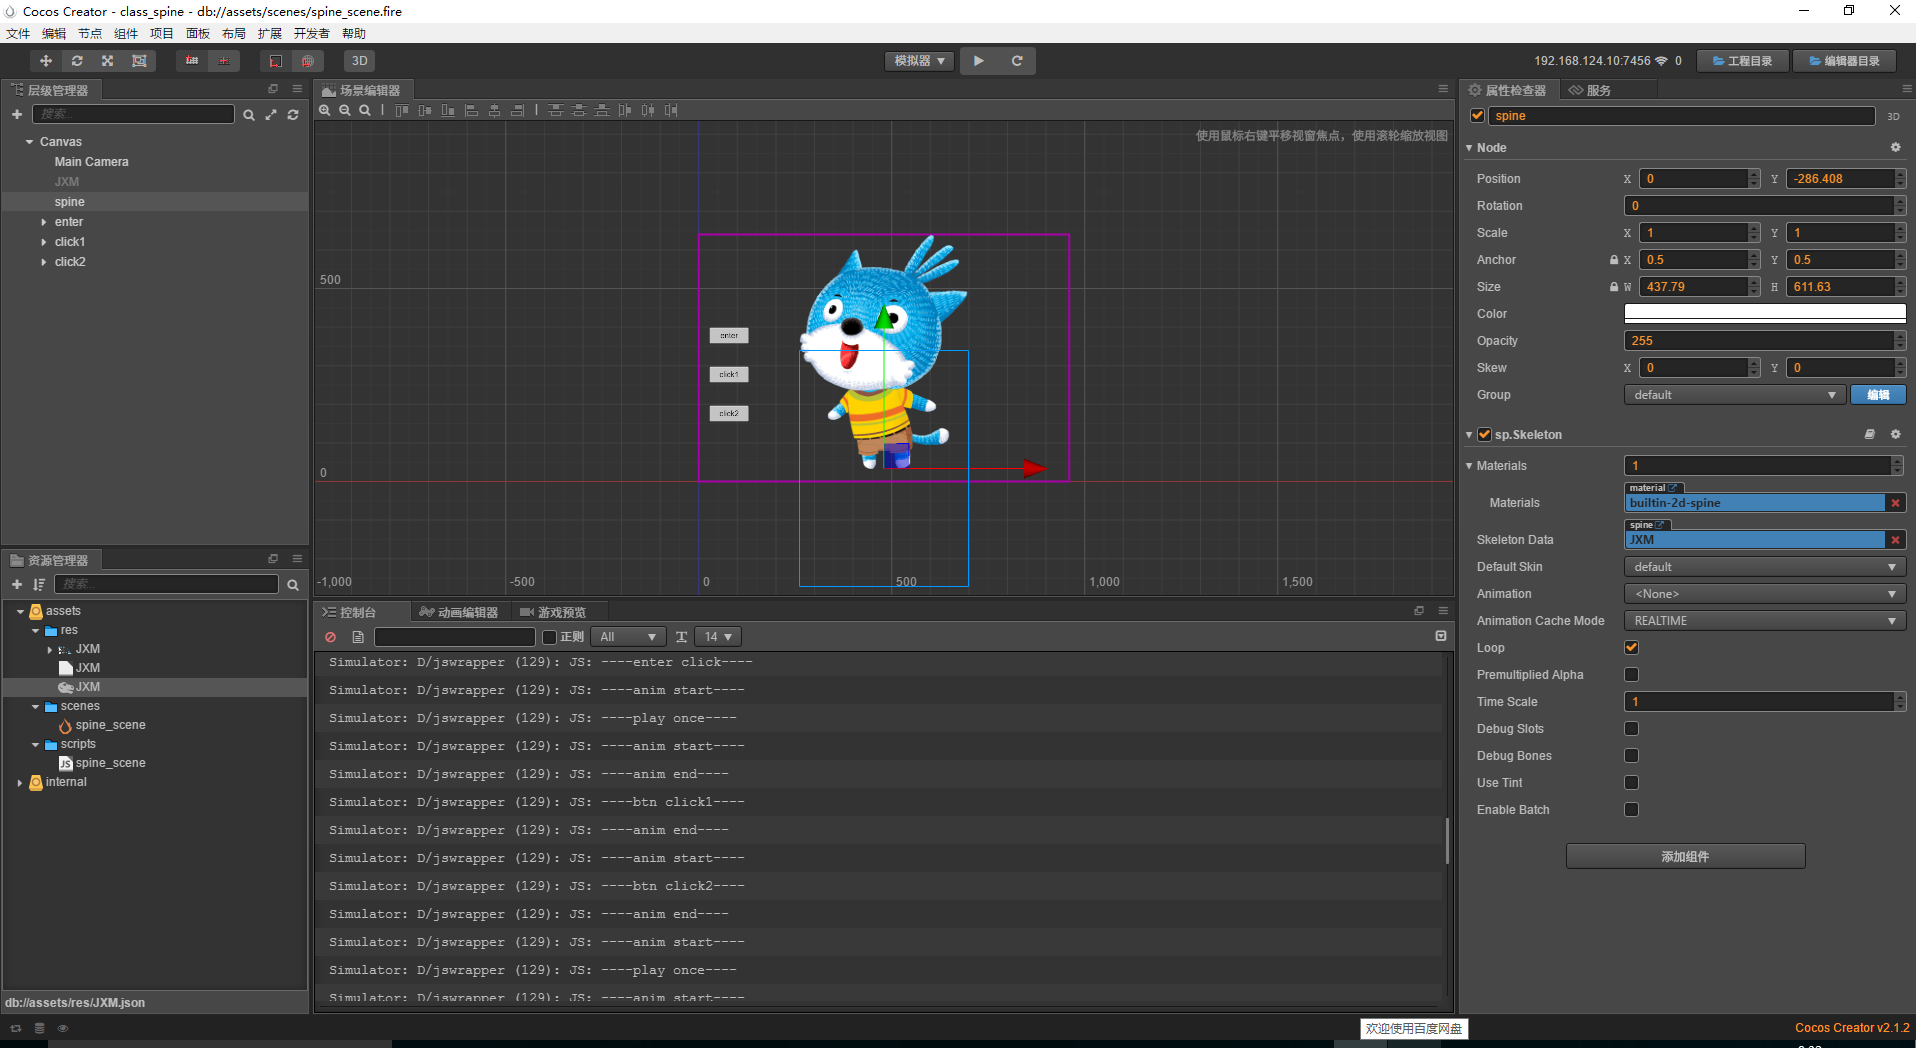
Task: Select the Rotate transform tool
Action: (77, 61)
